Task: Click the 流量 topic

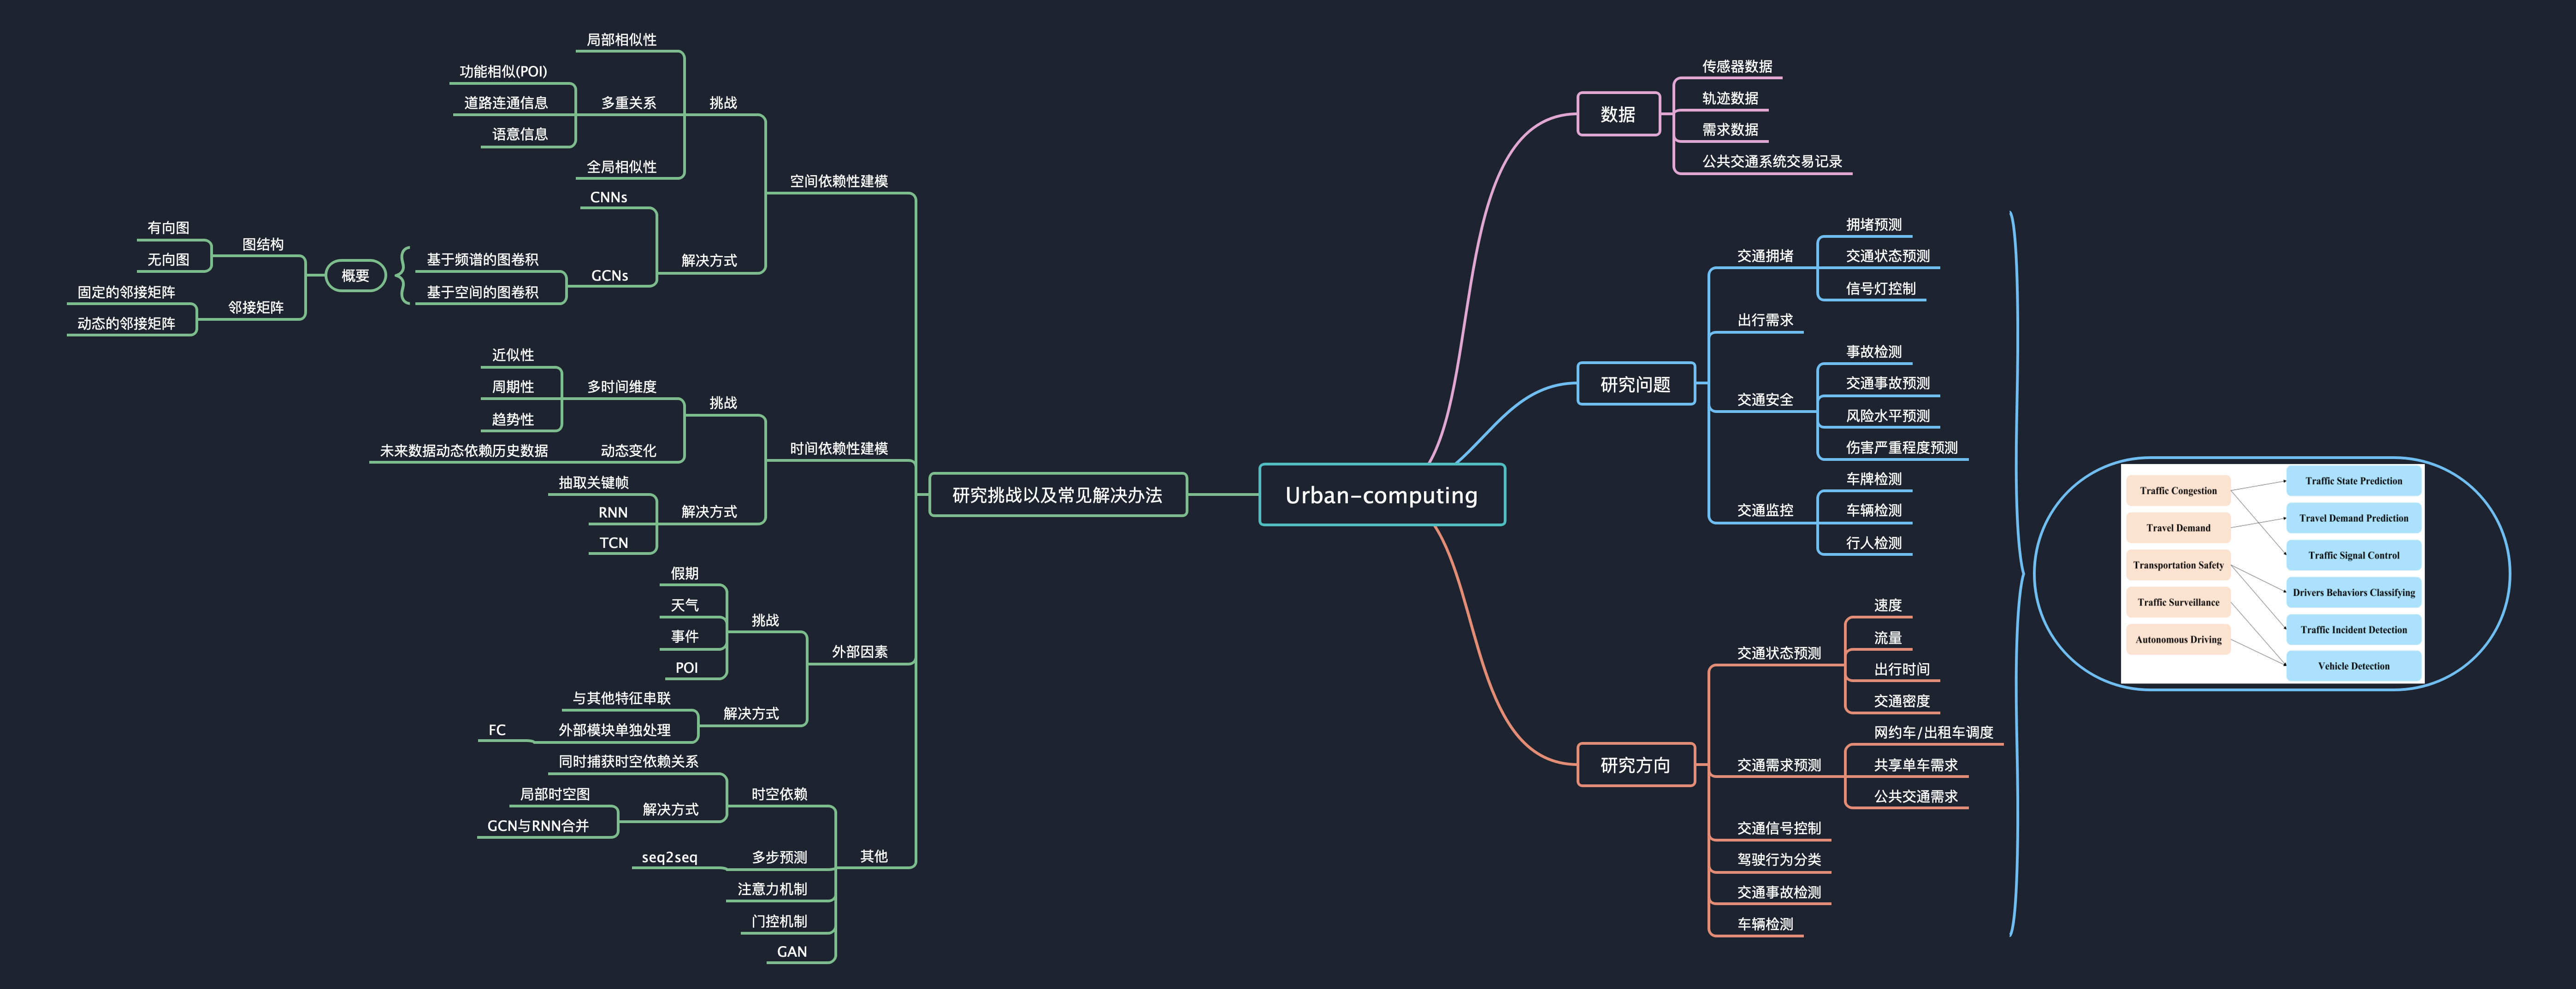Action: (x=1888, y=637)
